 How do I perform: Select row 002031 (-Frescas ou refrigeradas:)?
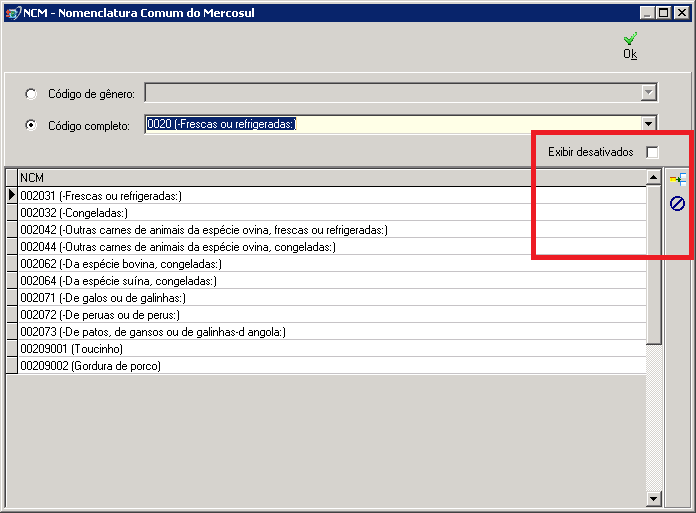pos(332,196)
